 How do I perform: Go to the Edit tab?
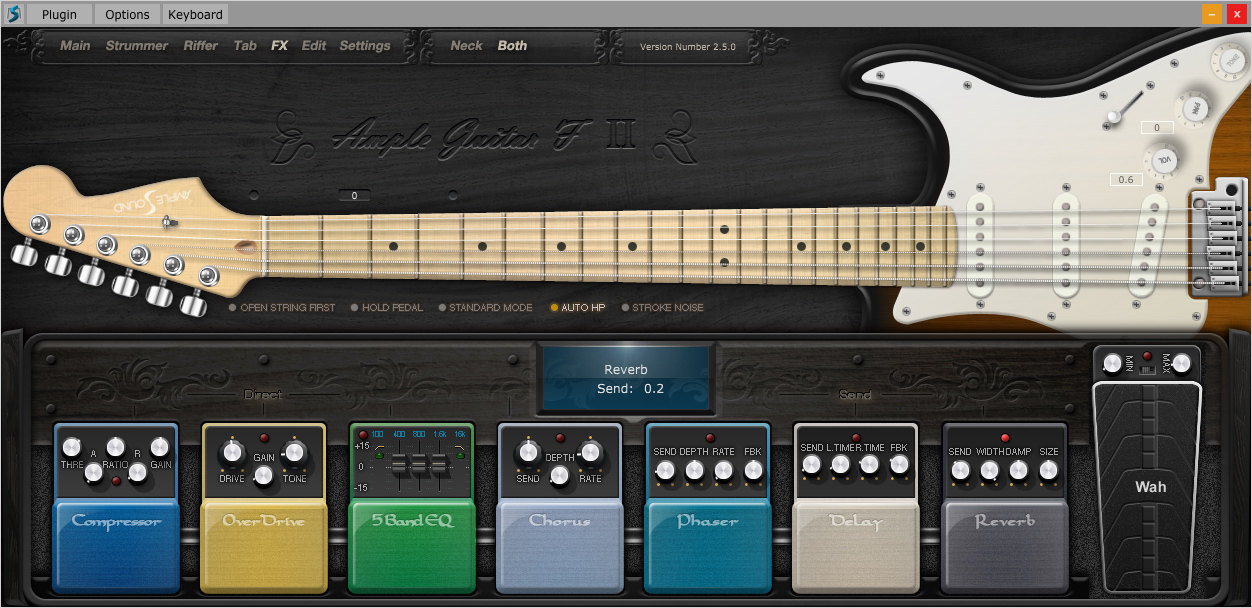tap(314, 46)
